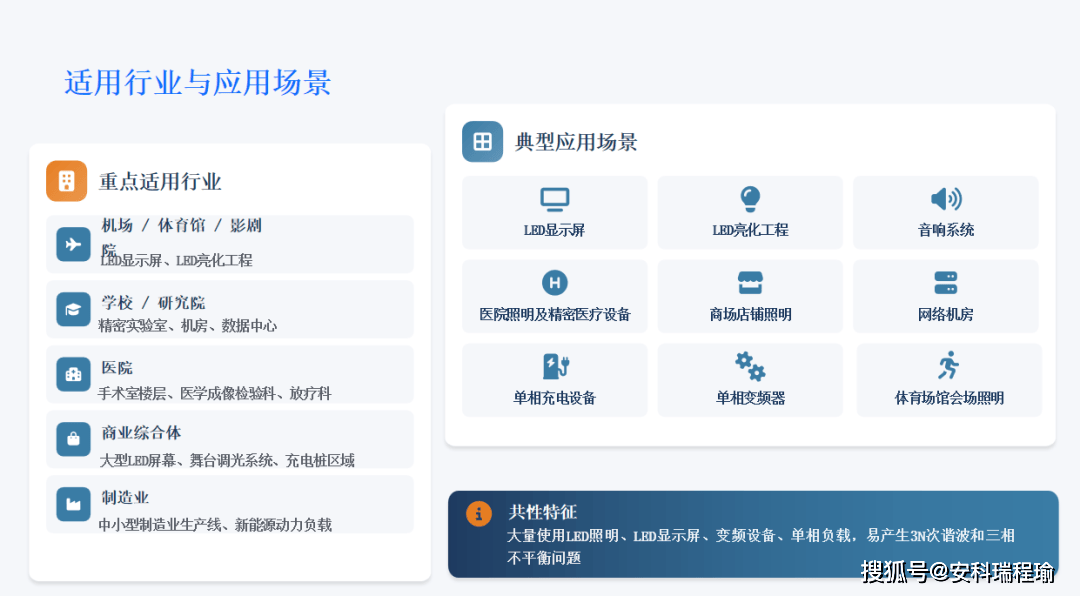Click the 商业综合体 row title
Screen dimensions: 1080x596
pos(141,433)
